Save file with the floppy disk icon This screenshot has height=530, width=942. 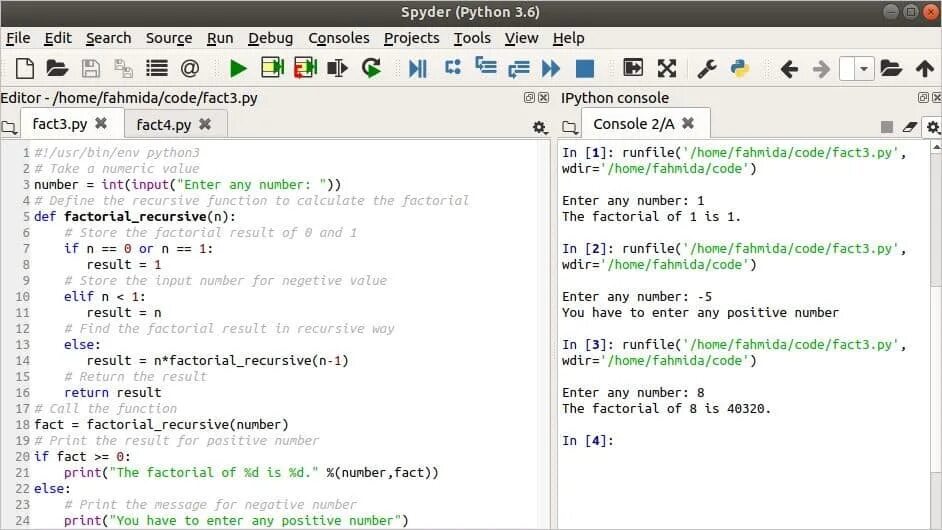point(91,69)
